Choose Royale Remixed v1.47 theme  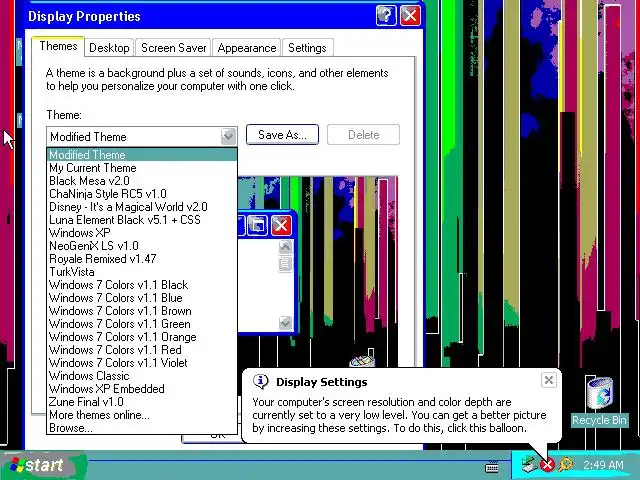coord(142,259)
